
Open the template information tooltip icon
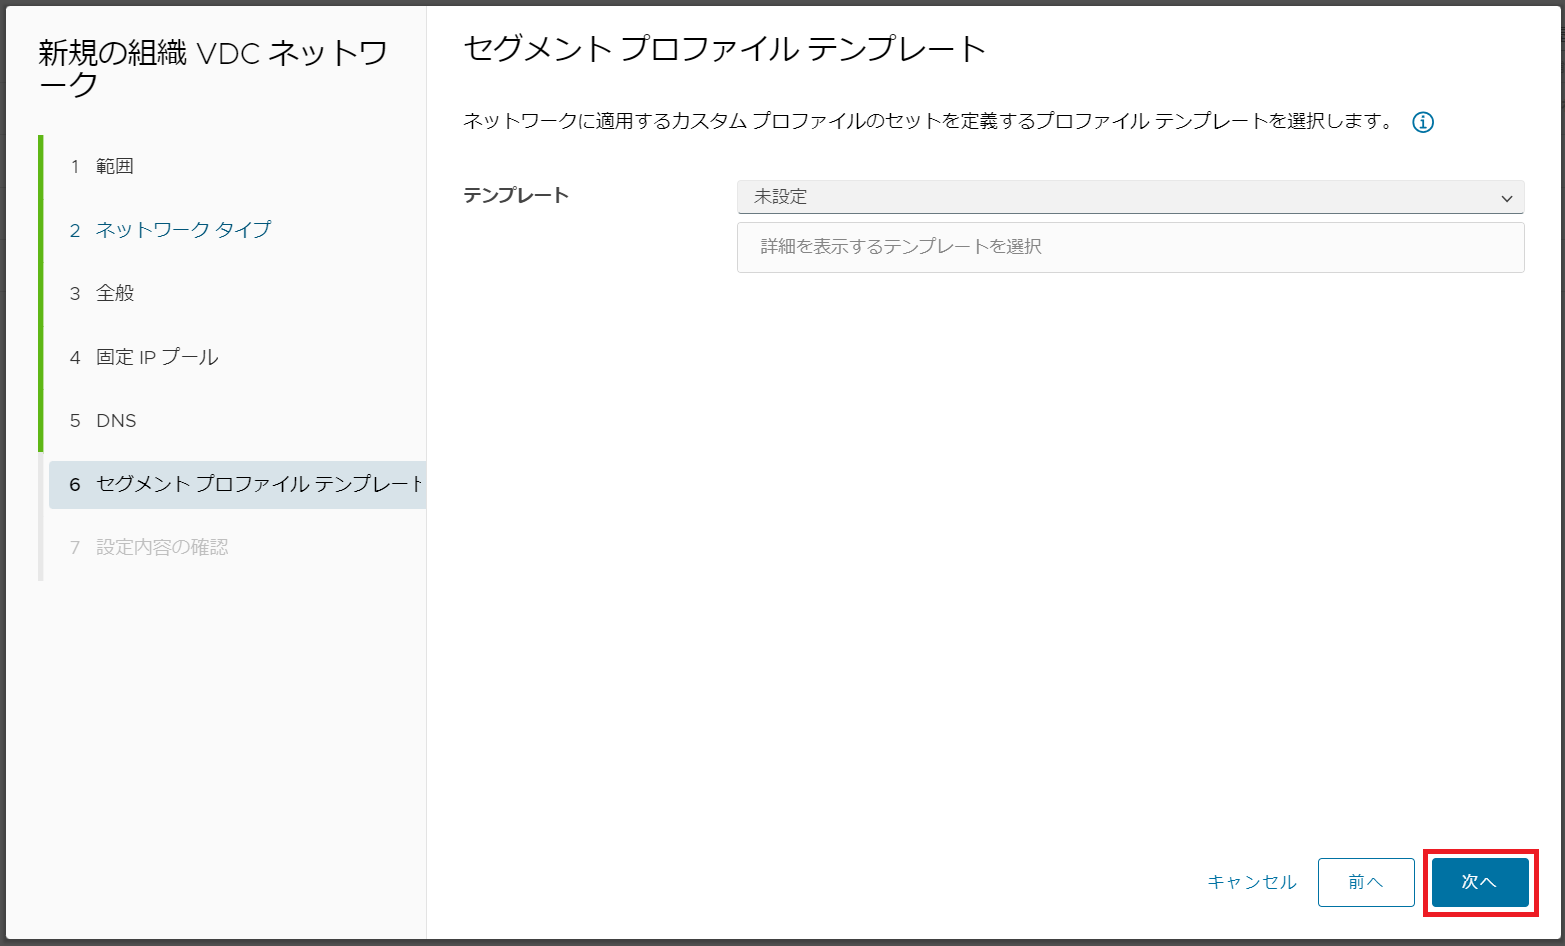[1423, 121]
